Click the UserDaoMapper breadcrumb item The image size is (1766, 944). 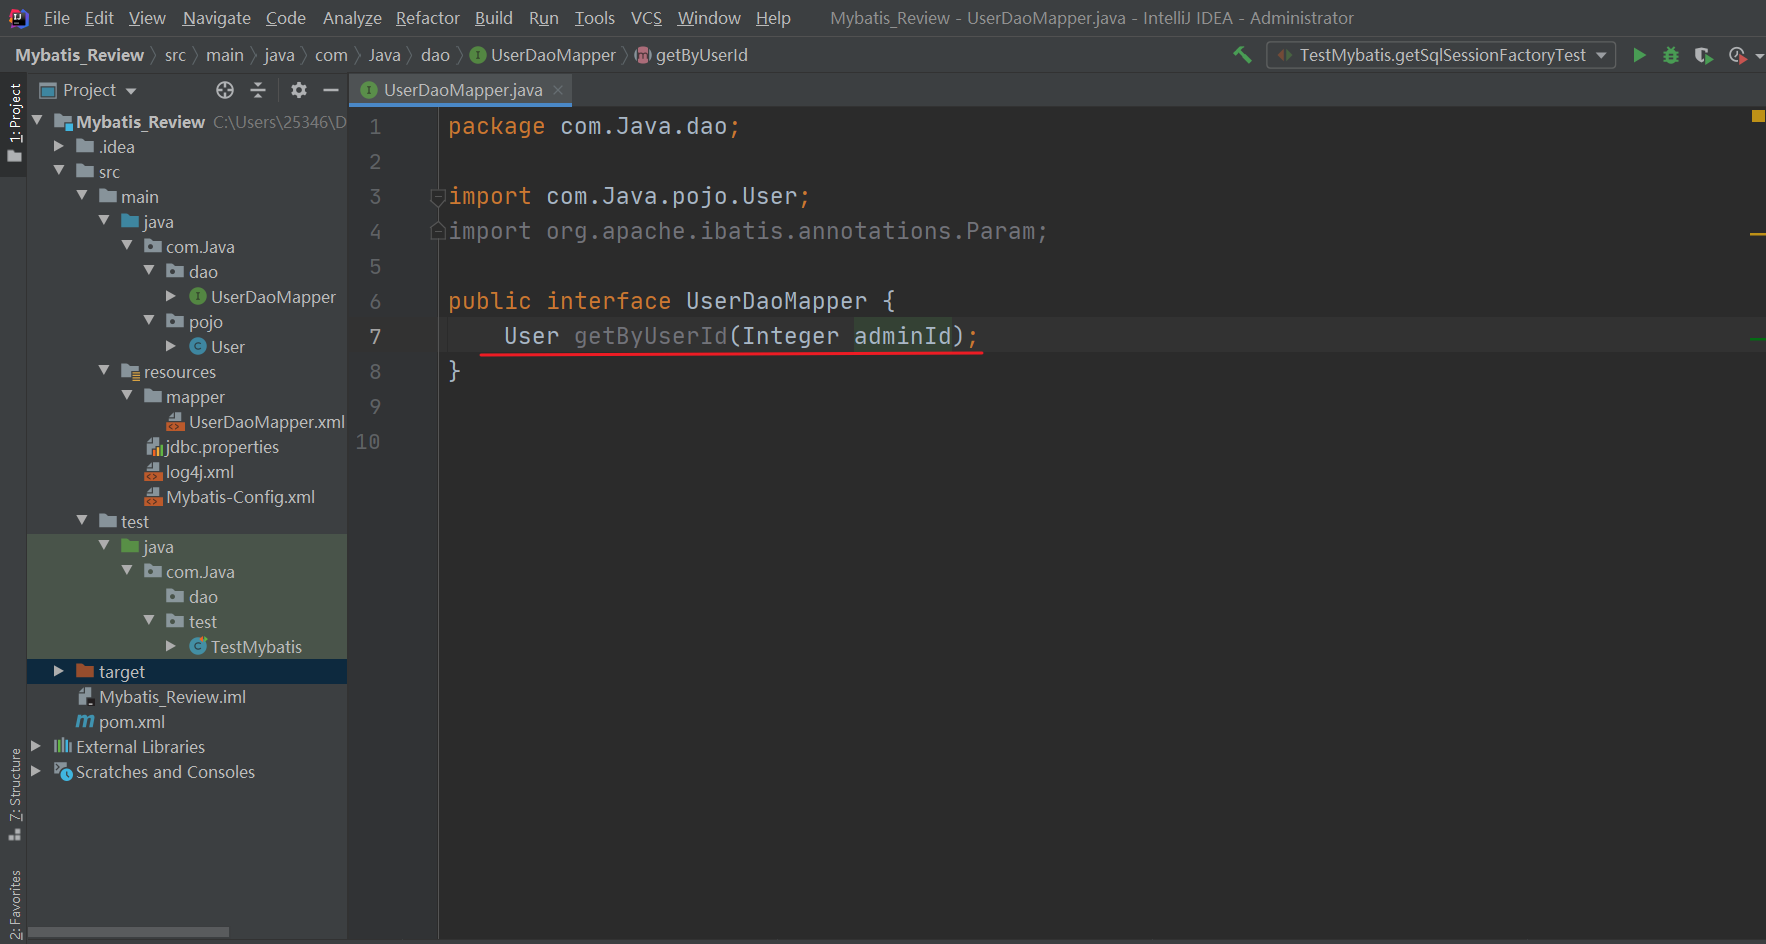[x=543, y=55]
